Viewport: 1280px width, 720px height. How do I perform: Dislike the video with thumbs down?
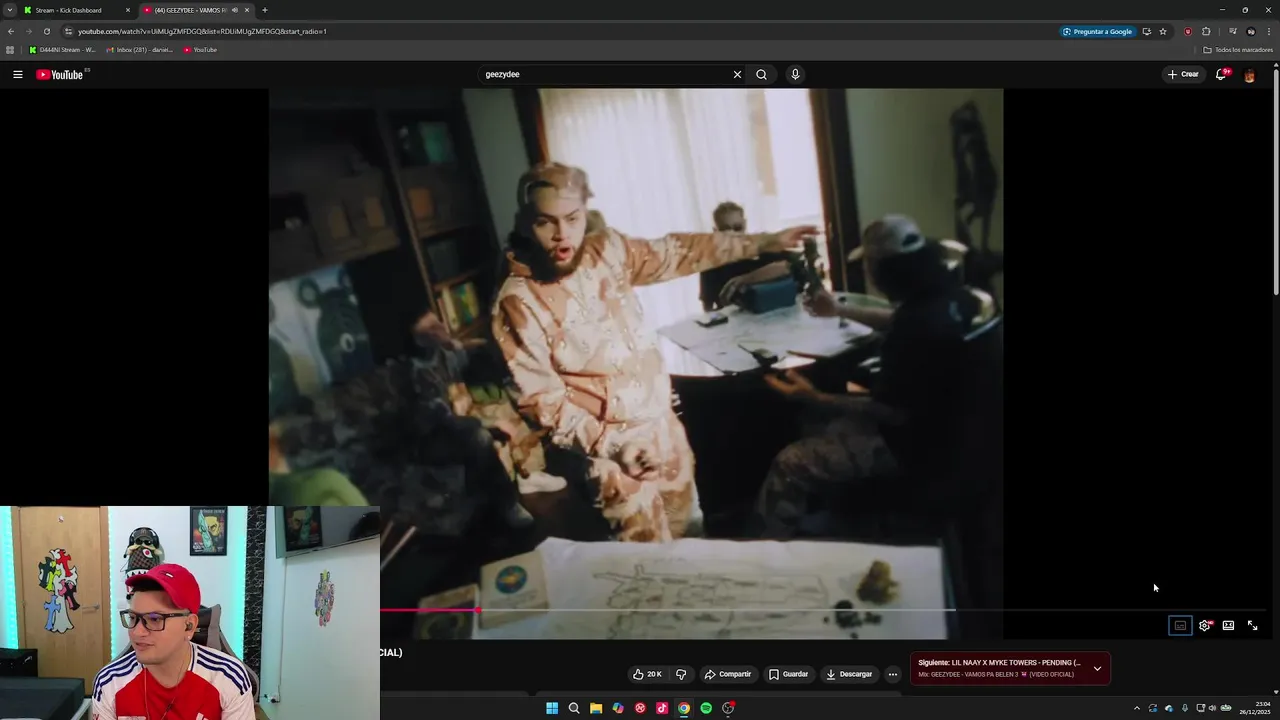point(681,674)
